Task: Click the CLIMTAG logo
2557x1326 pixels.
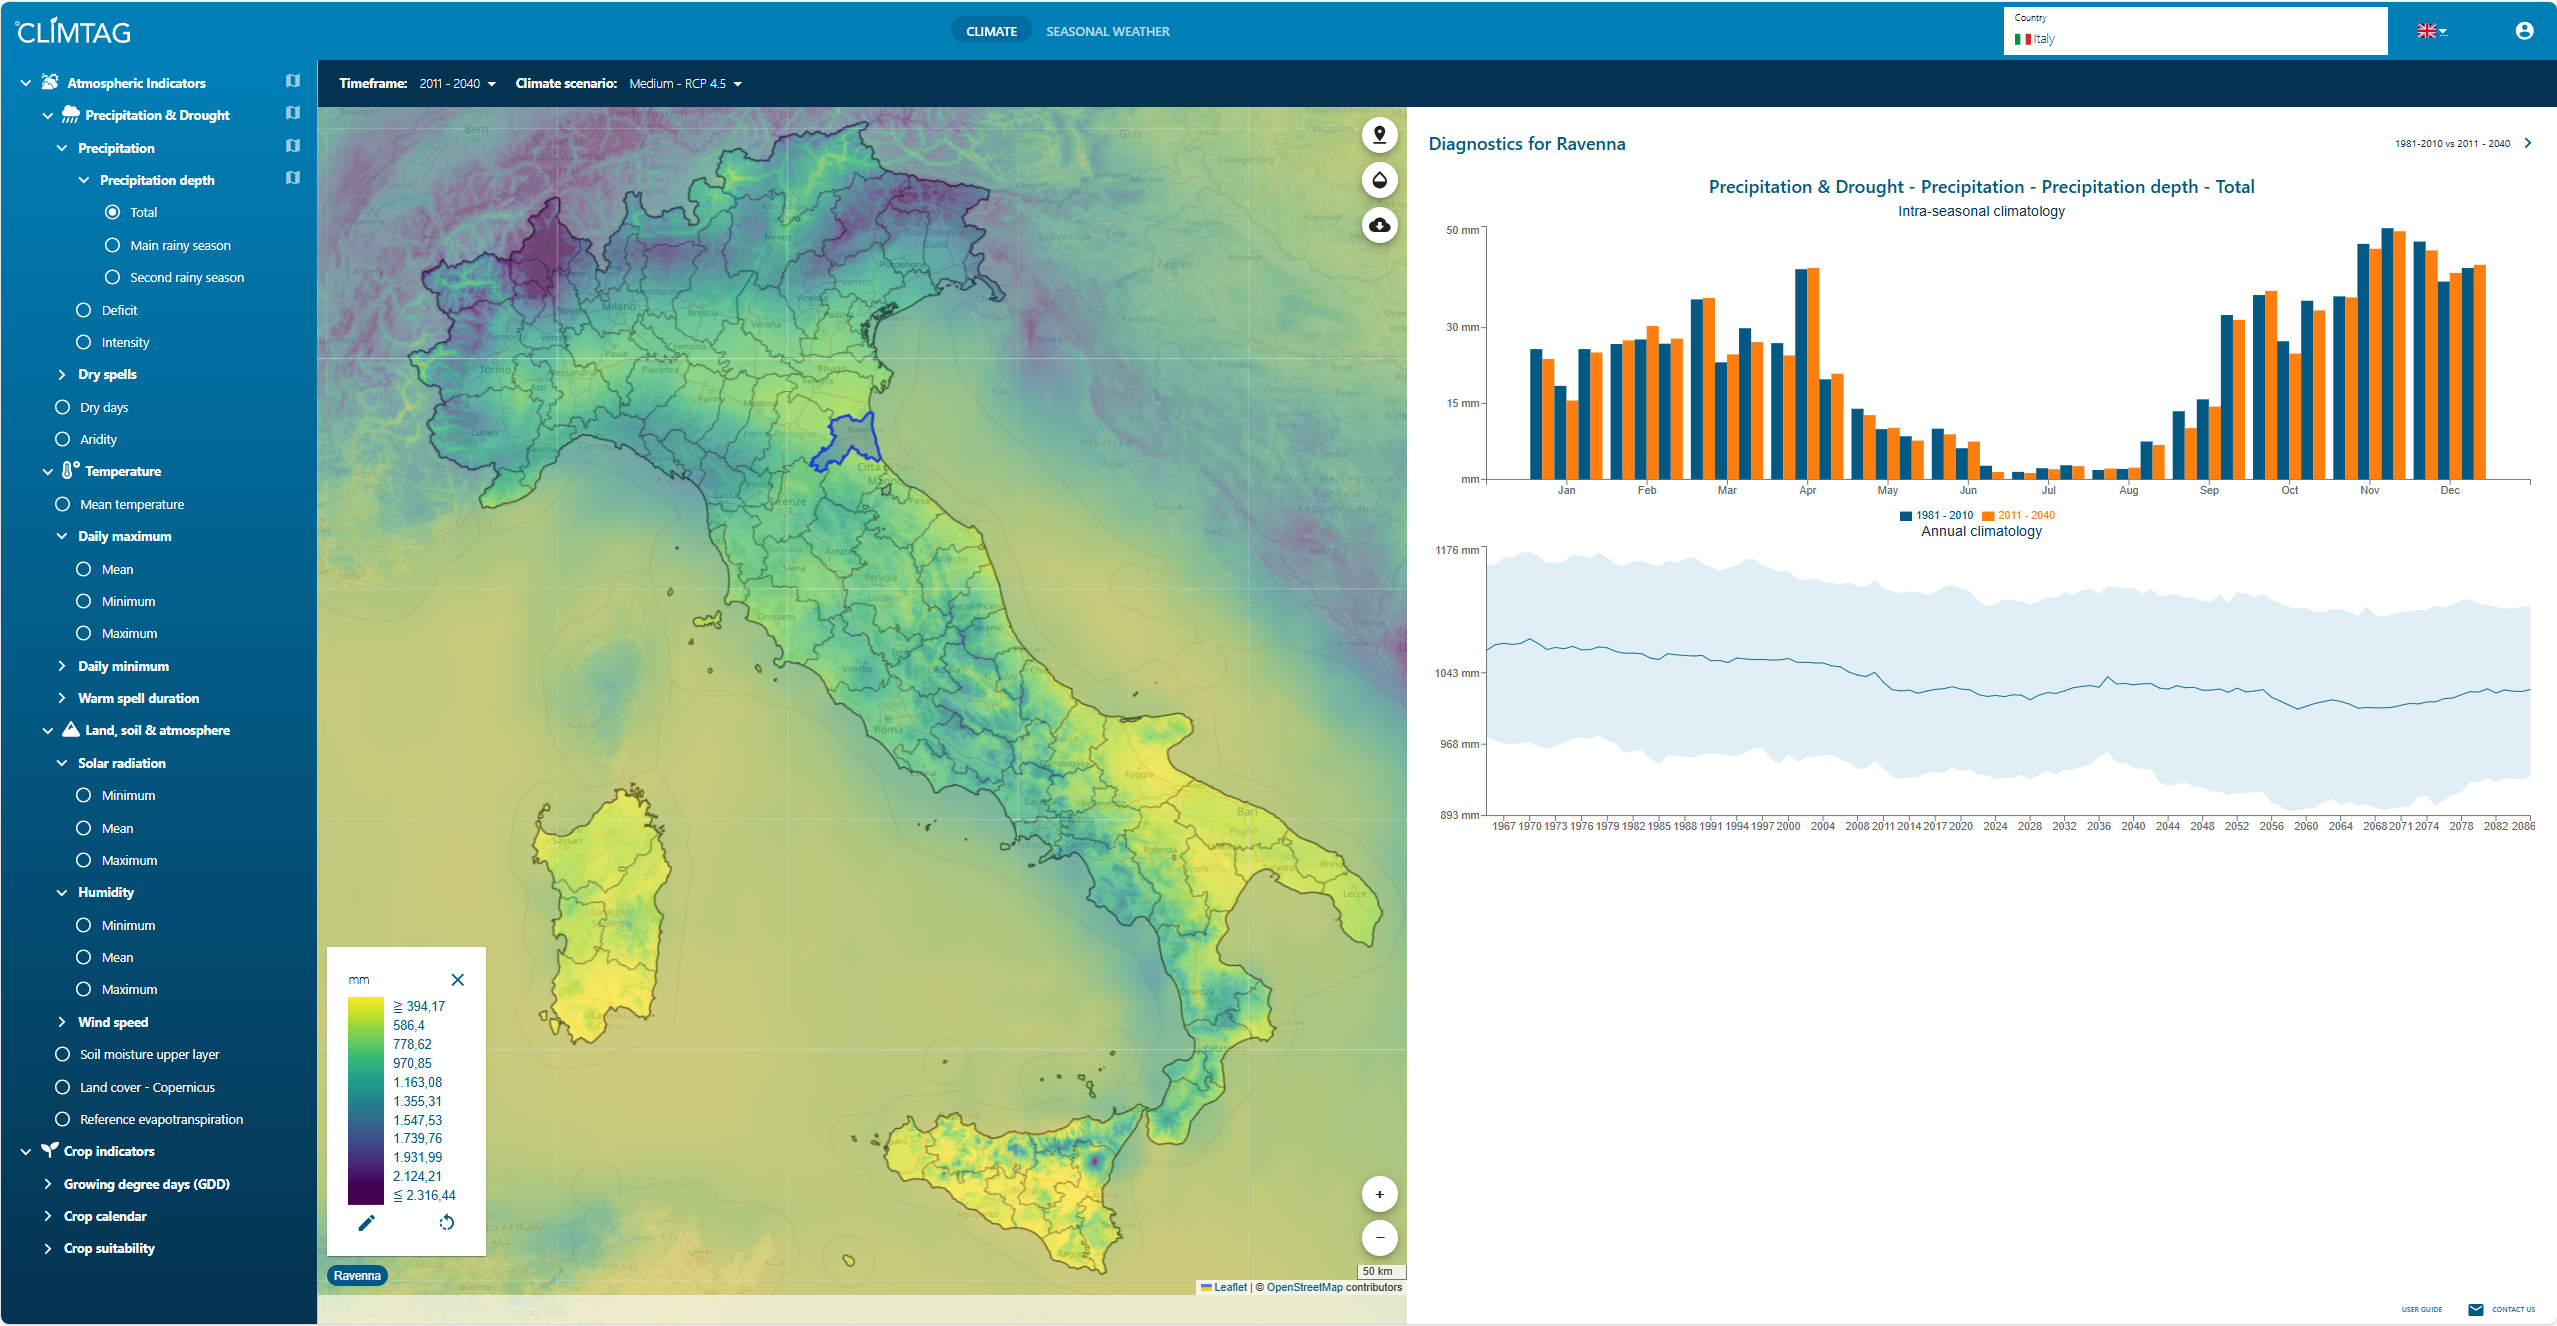Action: coord(73,32)
